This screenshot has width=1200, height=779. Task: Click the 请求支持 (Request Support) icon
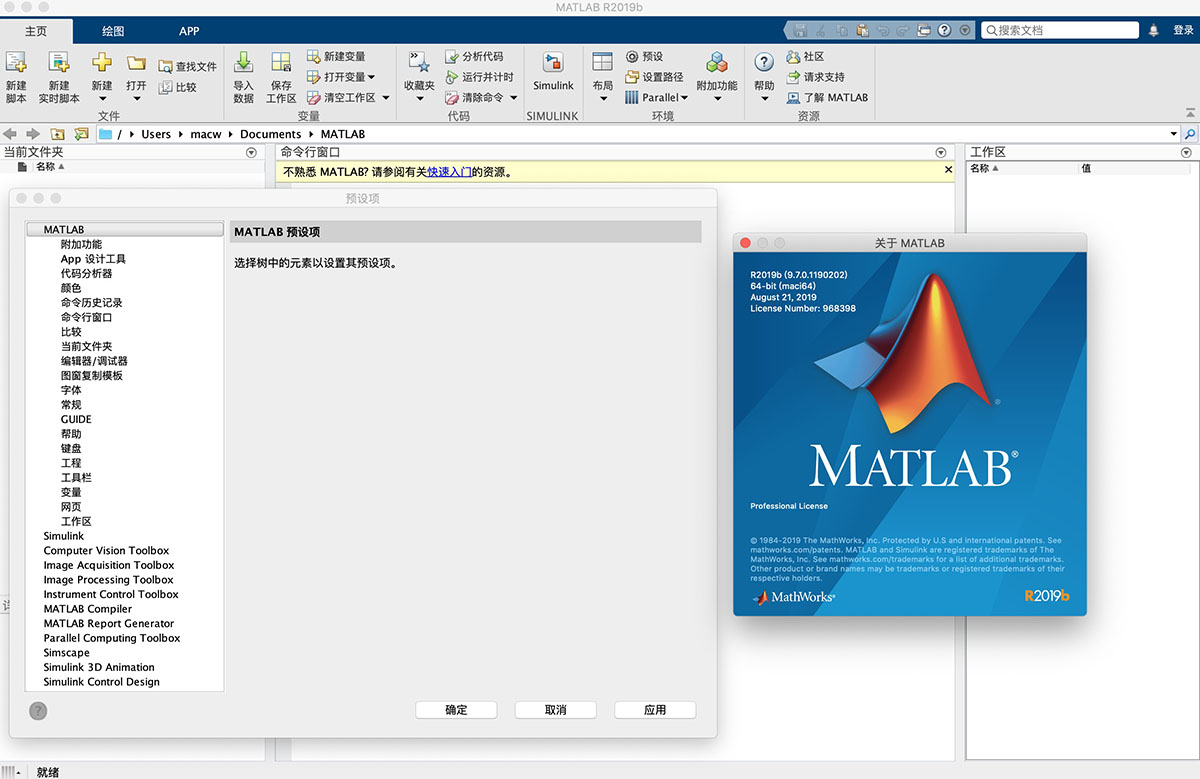793,77
